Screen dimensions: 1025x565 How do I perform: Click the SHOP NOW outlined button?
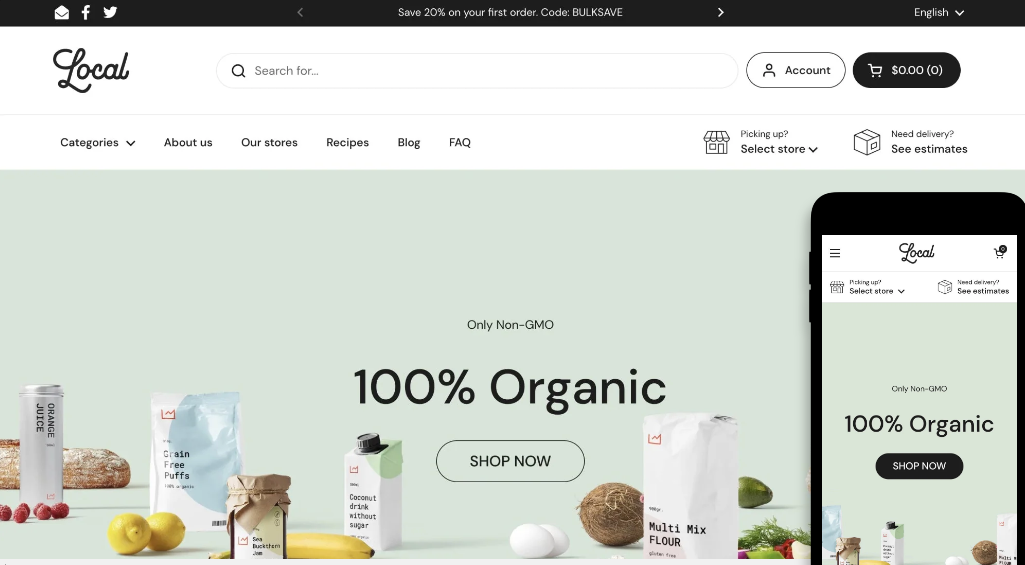510,461
